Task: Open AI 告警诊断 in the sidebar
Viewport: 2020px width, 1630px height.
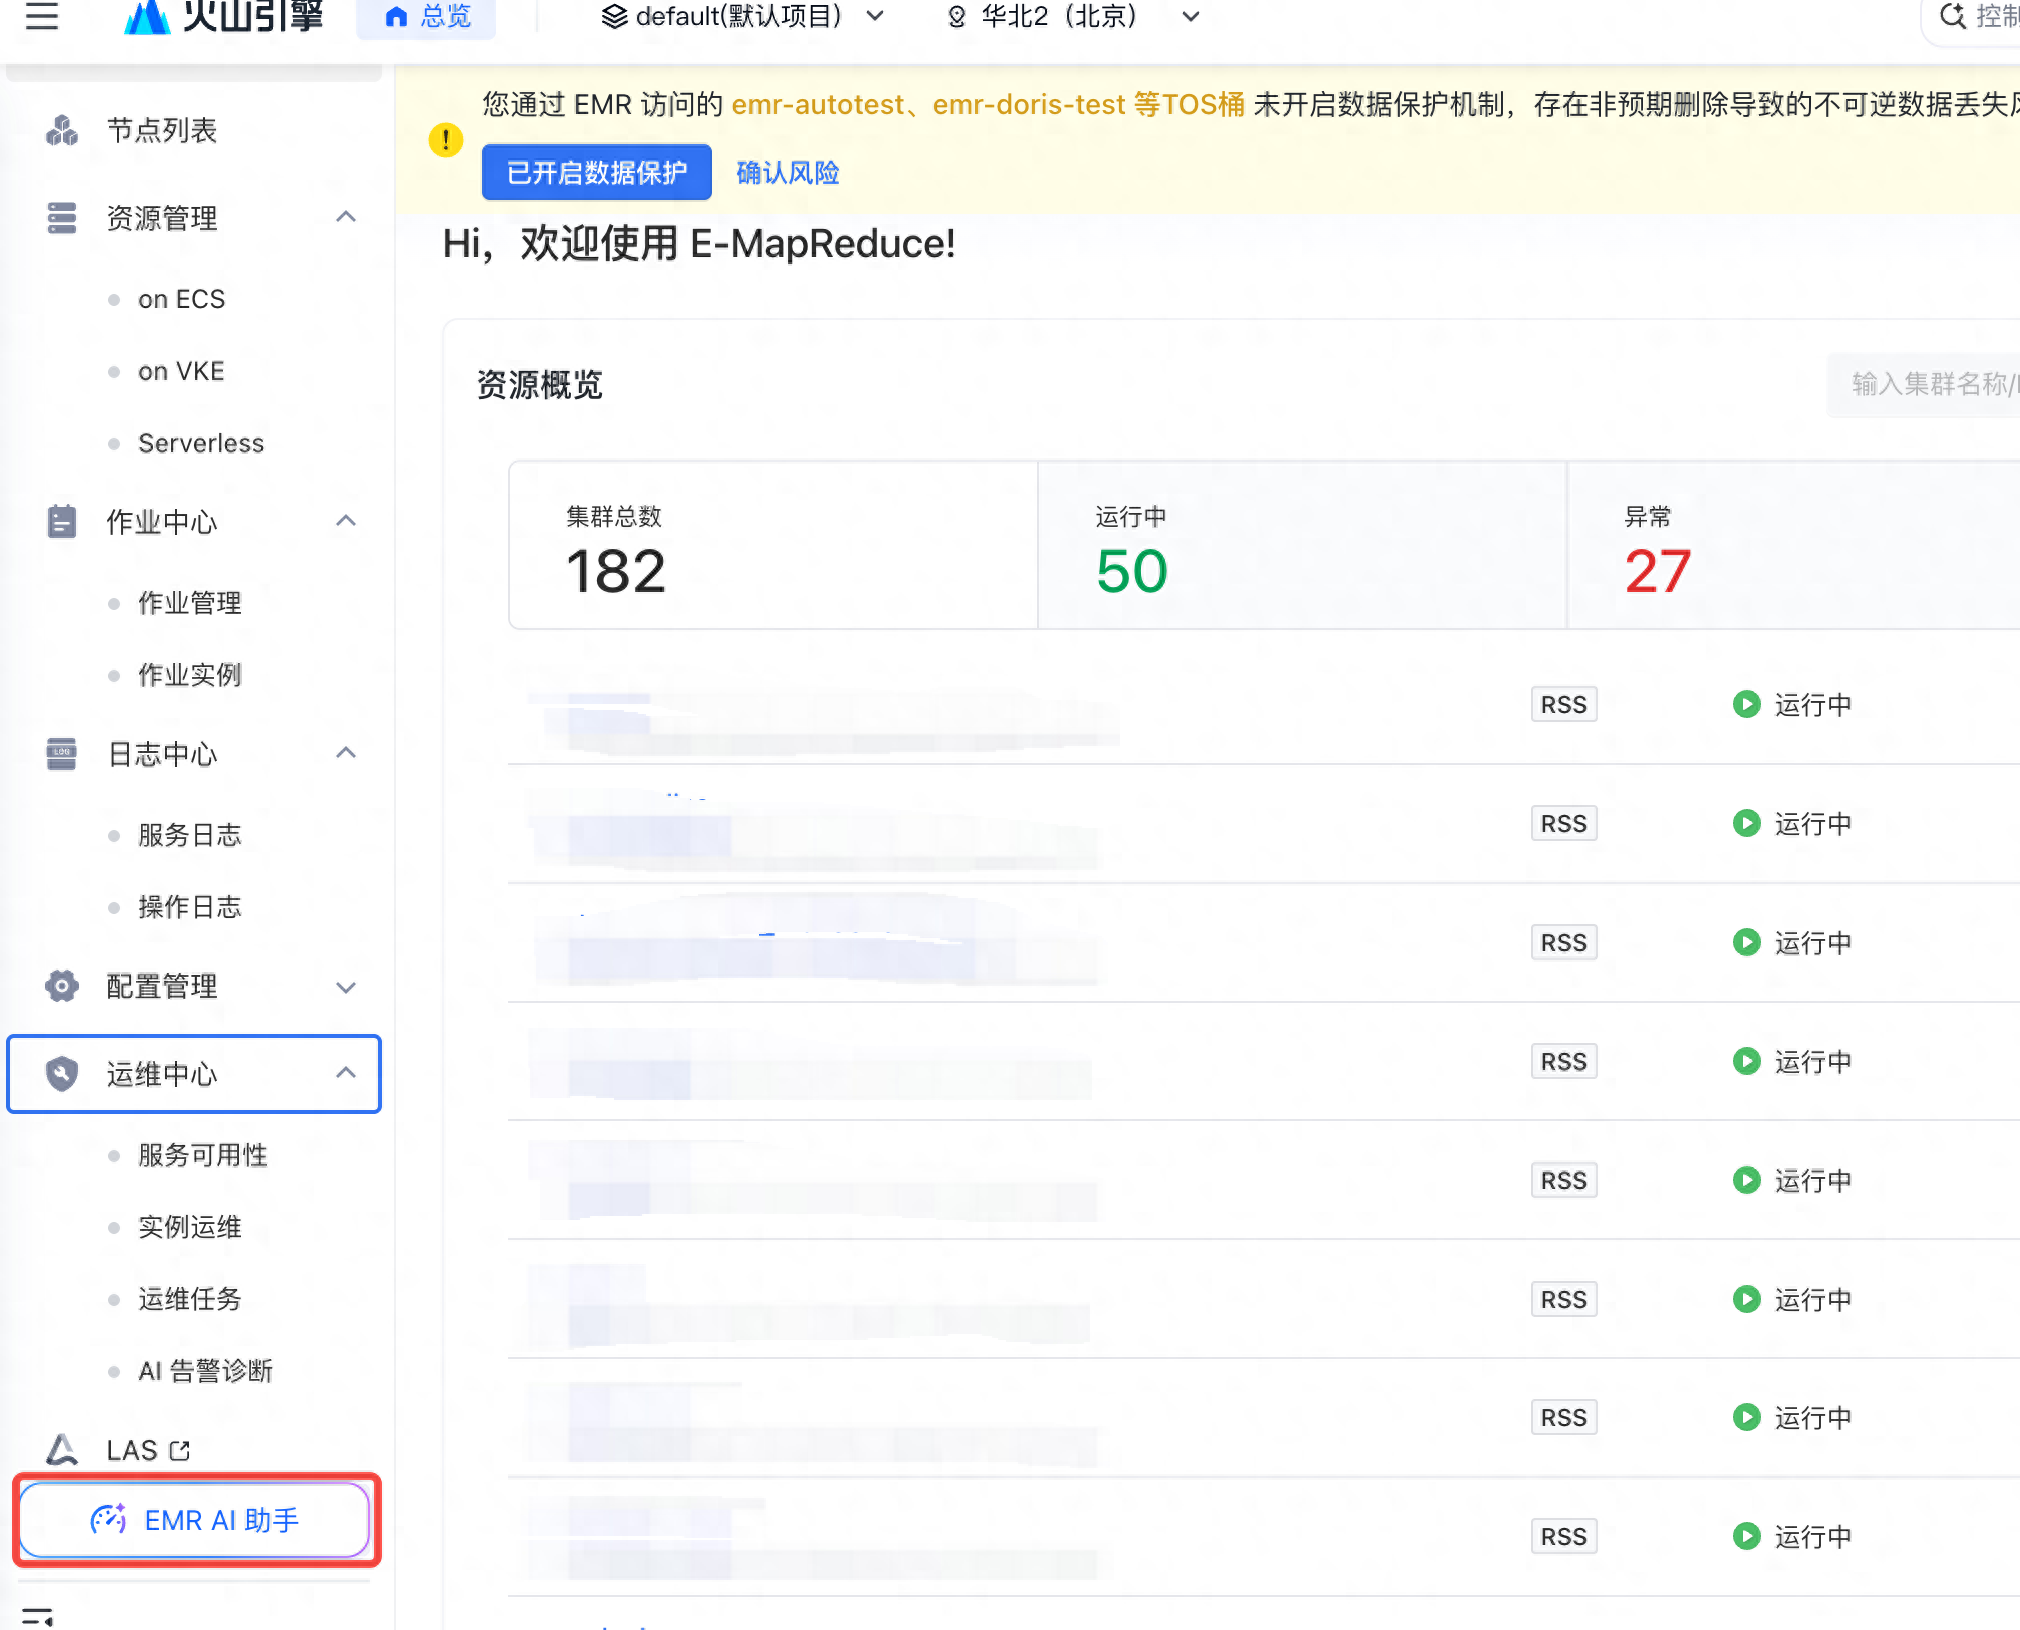Action: pos(205,1371)
